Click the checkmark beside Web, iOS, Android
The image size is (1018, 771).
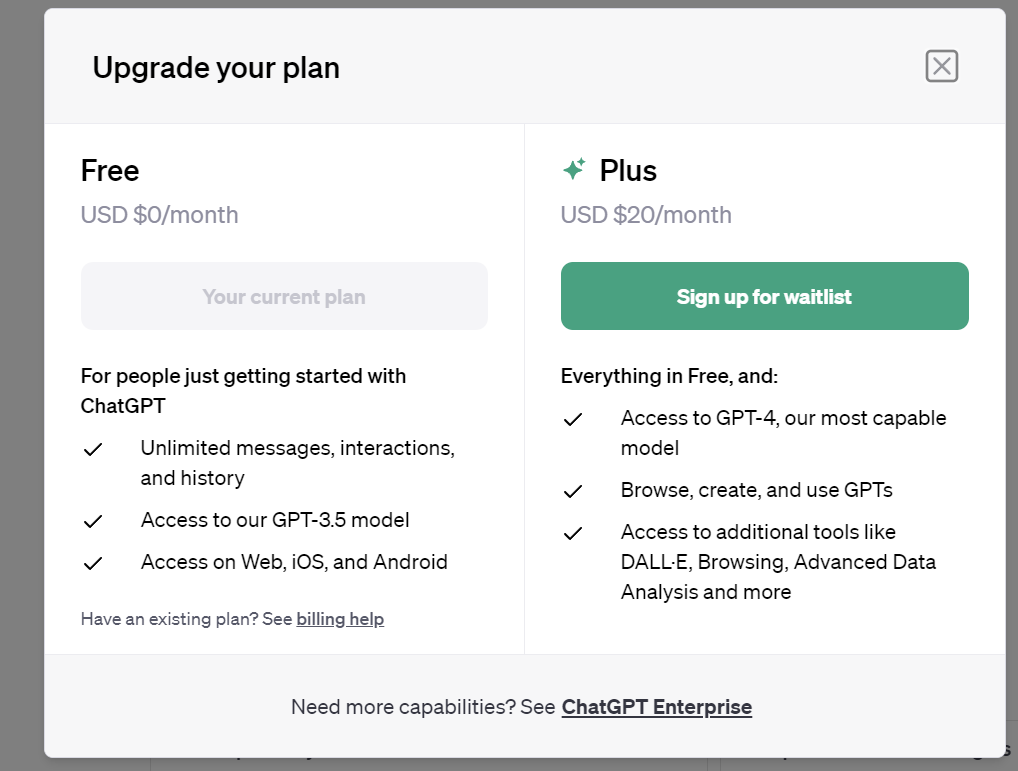[x=93, y=563]
